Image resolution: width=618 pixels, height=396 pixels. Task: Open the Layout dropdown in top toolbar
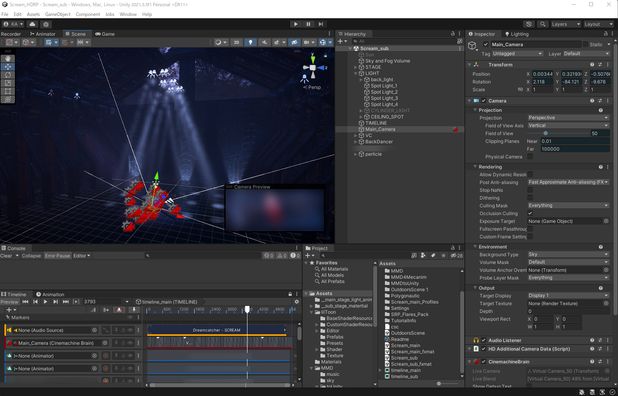coord(598,24)
